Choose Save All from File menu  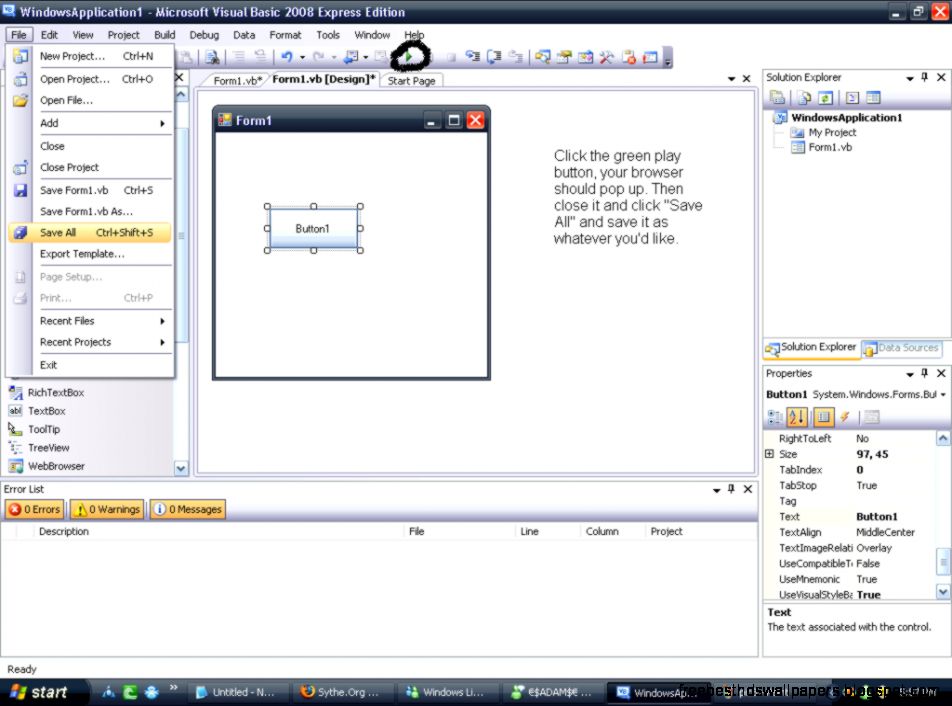click(x=90, y=233)
